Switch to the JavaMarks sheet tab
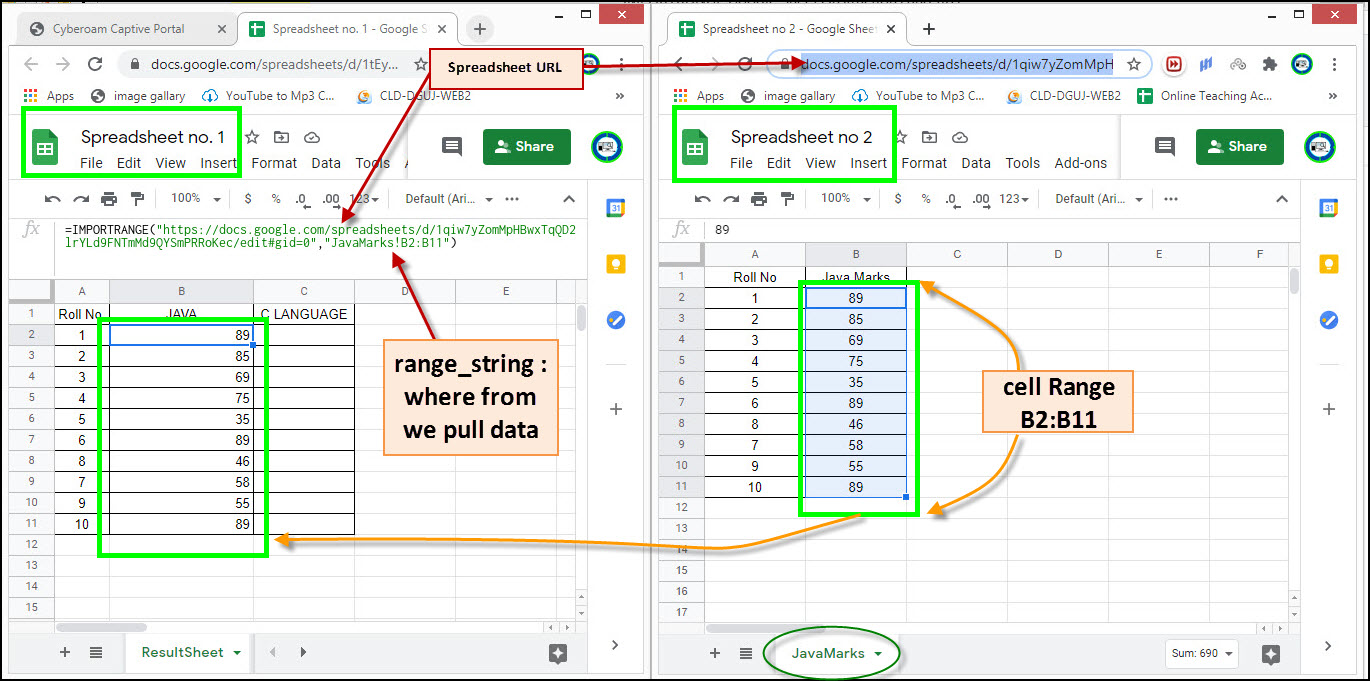1370x681 pixels. coord(831,652)
